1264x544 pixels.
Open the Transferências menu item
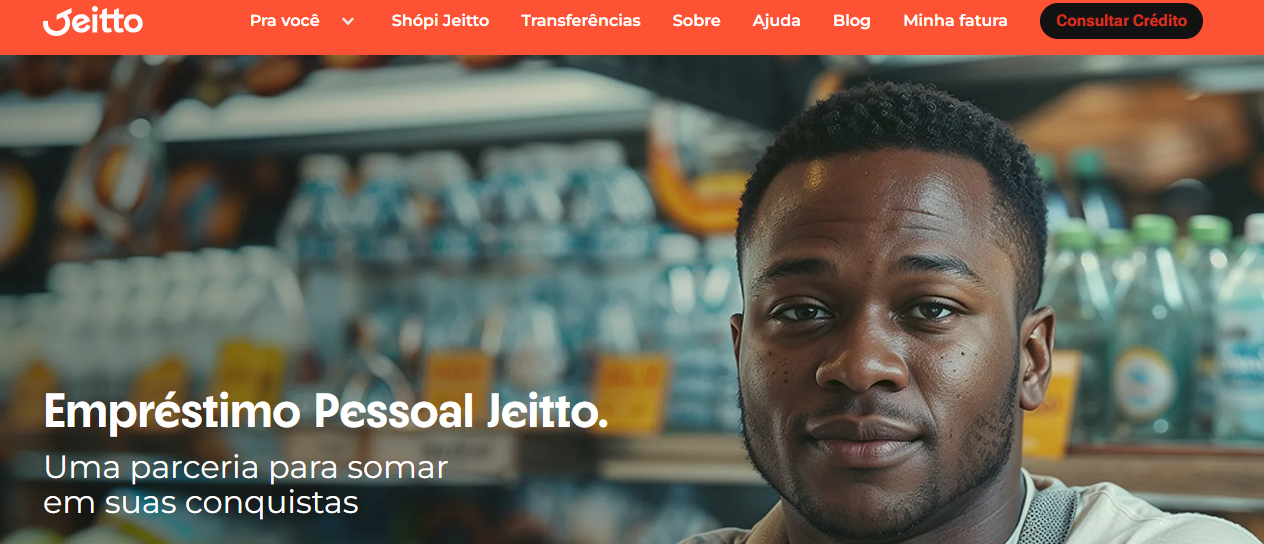click(581, 21)
